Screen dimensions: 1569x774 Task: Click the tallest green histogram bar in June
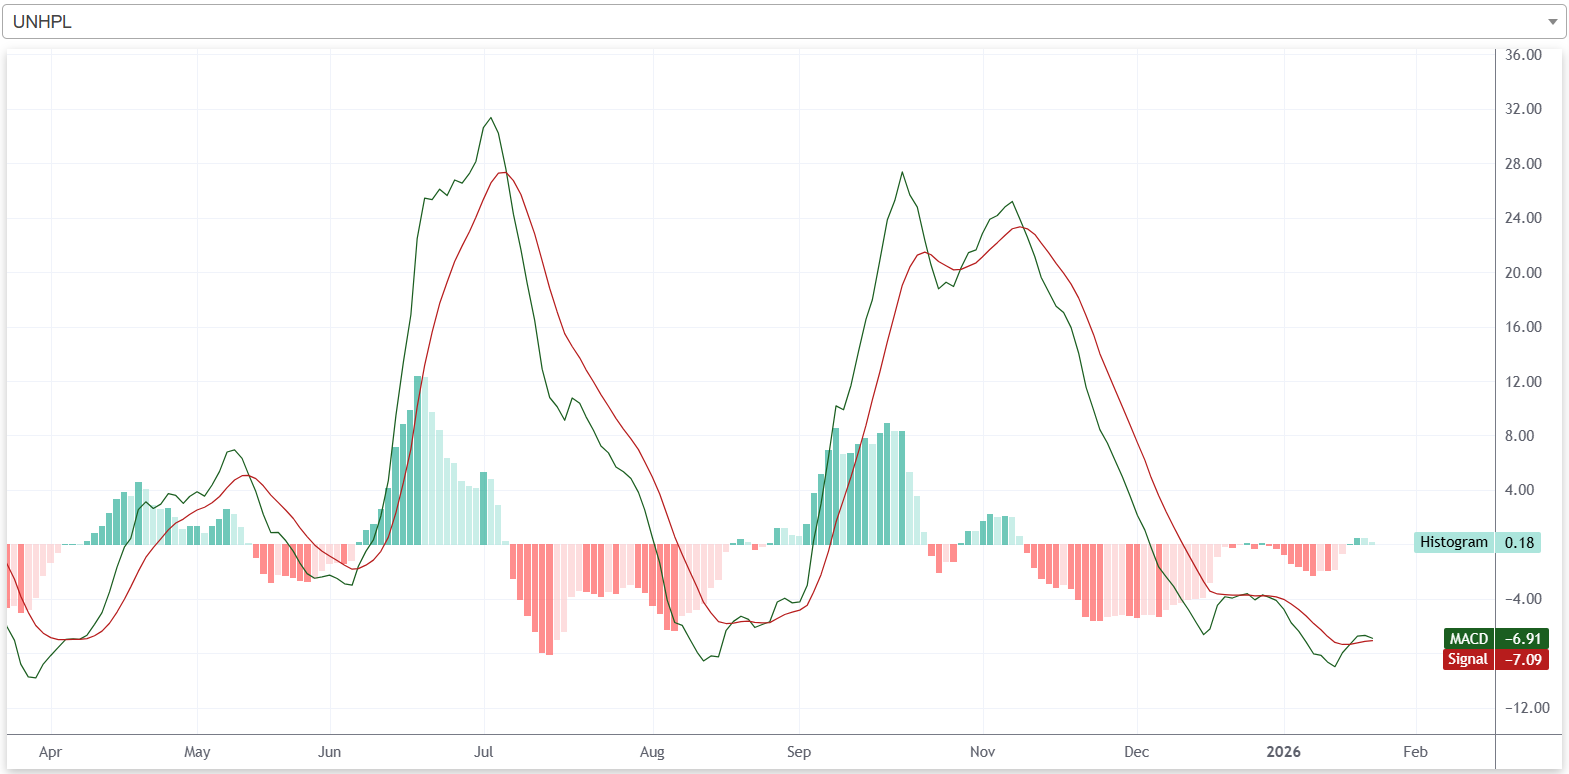419,460
